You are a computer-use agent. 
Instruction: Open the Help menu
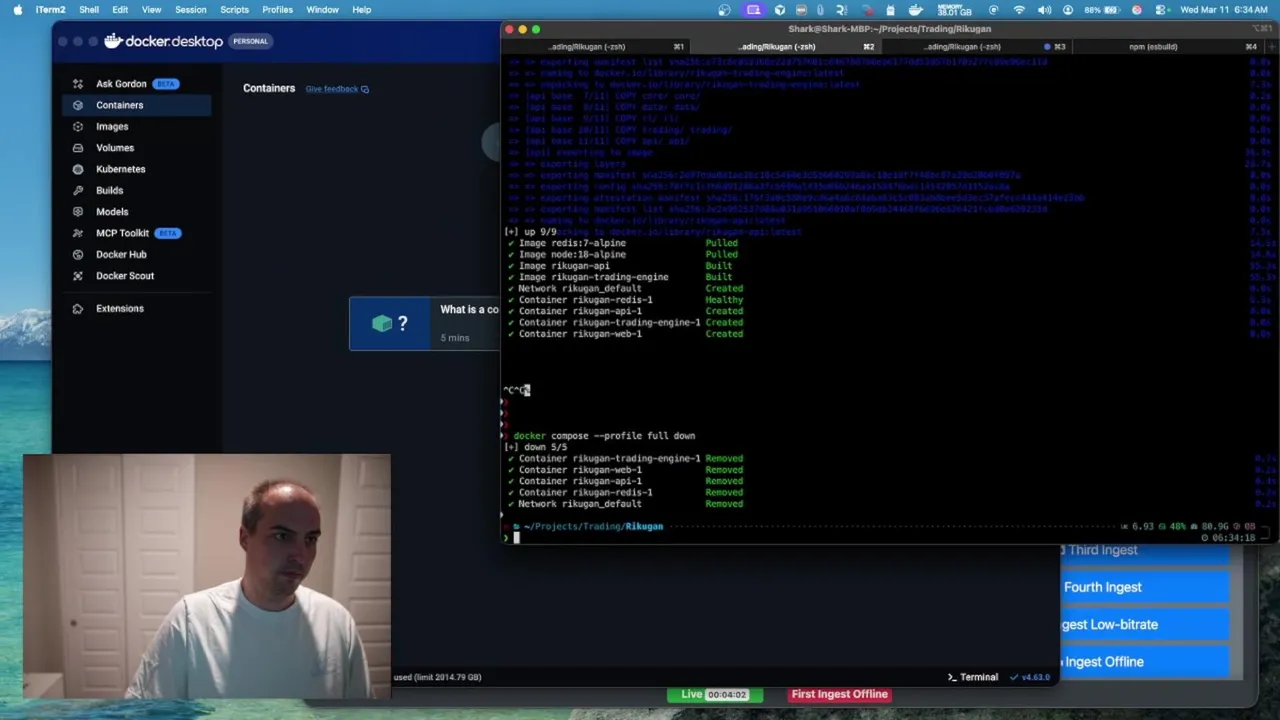361,10
